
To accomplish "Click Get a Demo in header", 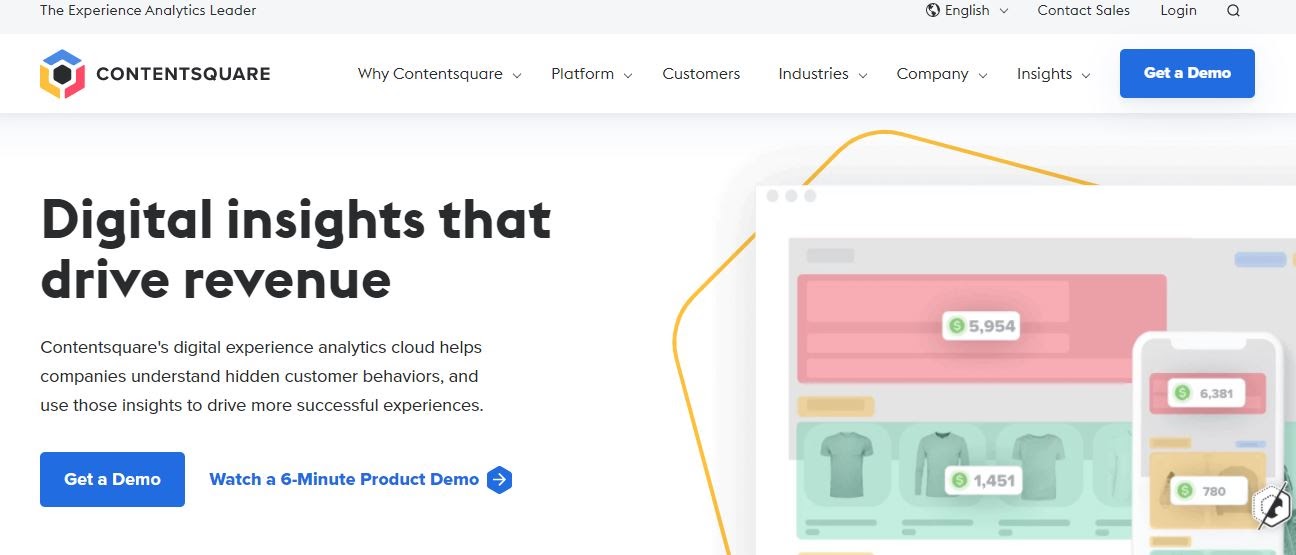I will 1187,73.
